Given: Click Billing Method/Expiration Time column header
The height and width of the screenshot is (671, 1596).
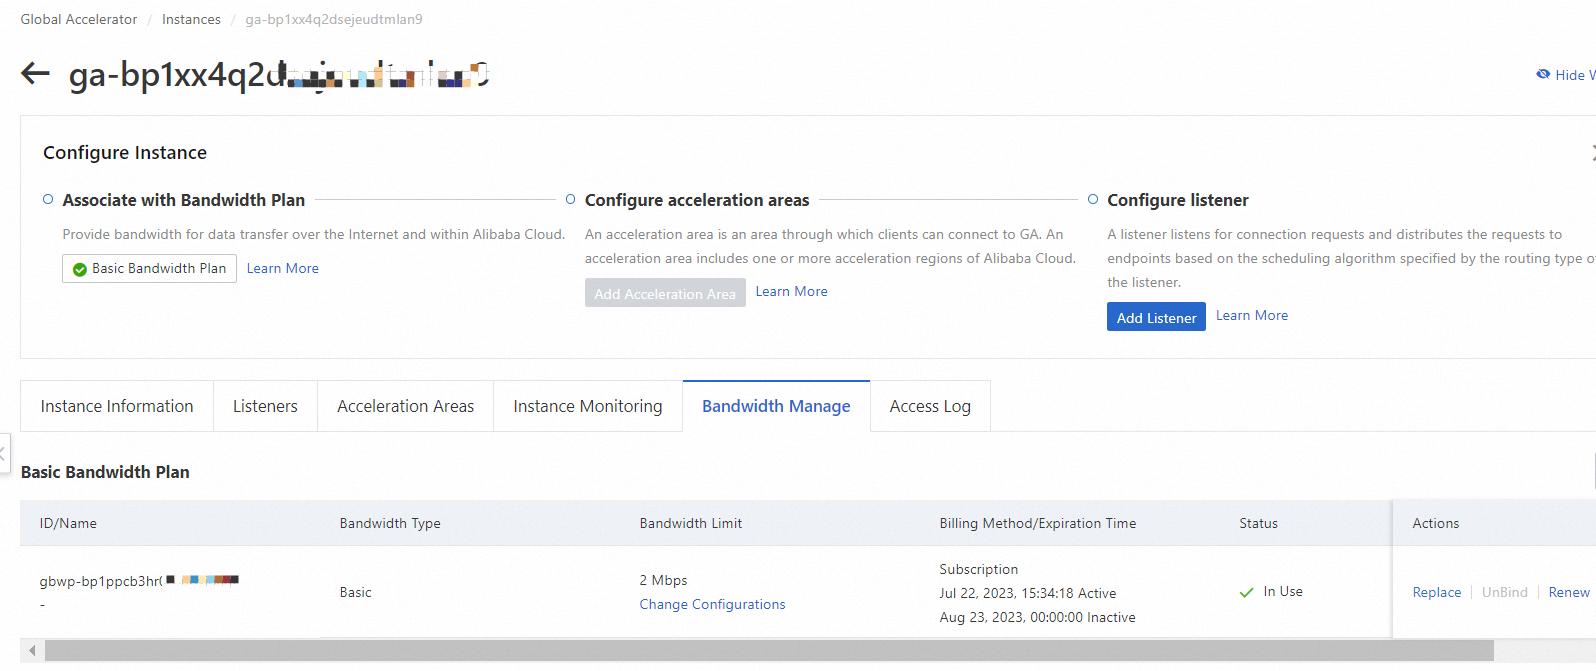Looking at the screenshot, I should (x=1038, y=523).
